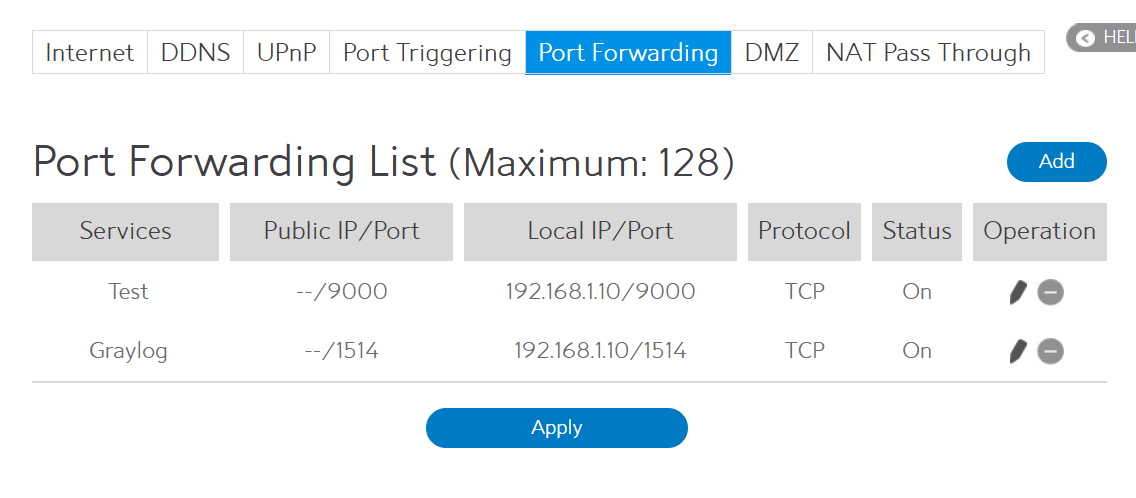Open the DMZ tab

pos(771,52)
